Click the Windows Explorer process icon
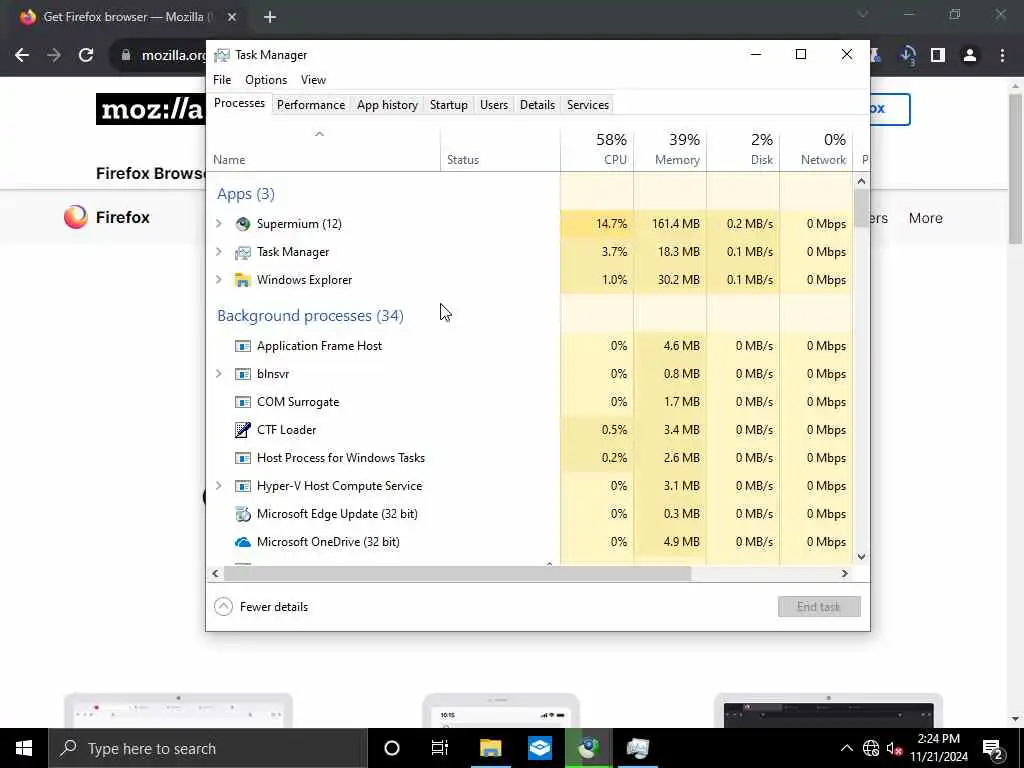The width and height of the screenshot is (1024, 768). pyautogui.click(x=243, y=280)
